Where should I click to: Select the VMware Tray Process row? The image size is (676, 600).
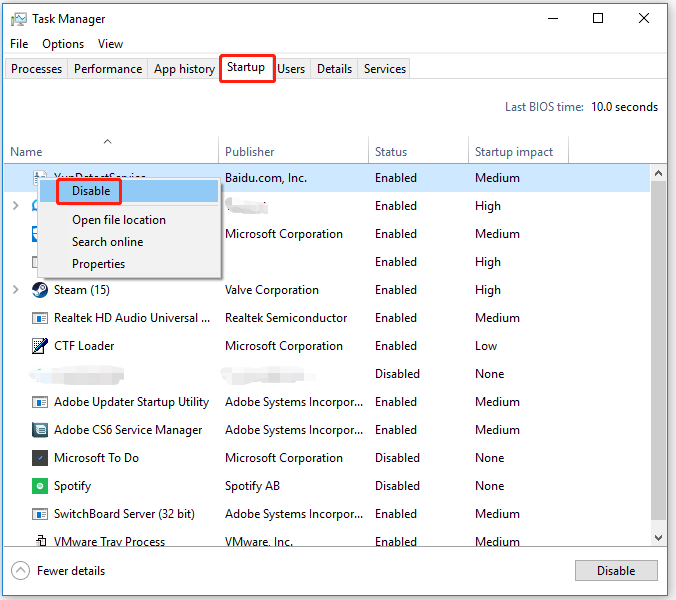pyautogui.click(x=327, y=539)
